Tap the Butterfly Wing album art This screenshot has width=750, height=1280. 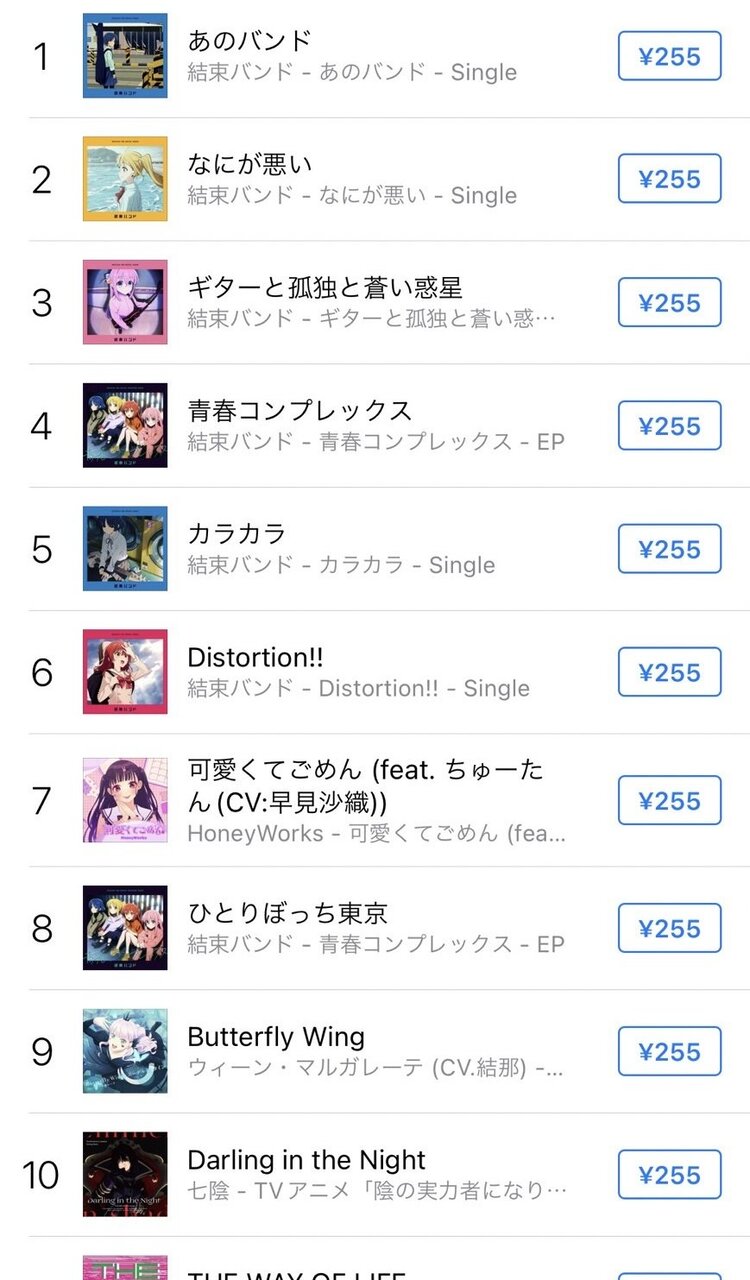125,1051
